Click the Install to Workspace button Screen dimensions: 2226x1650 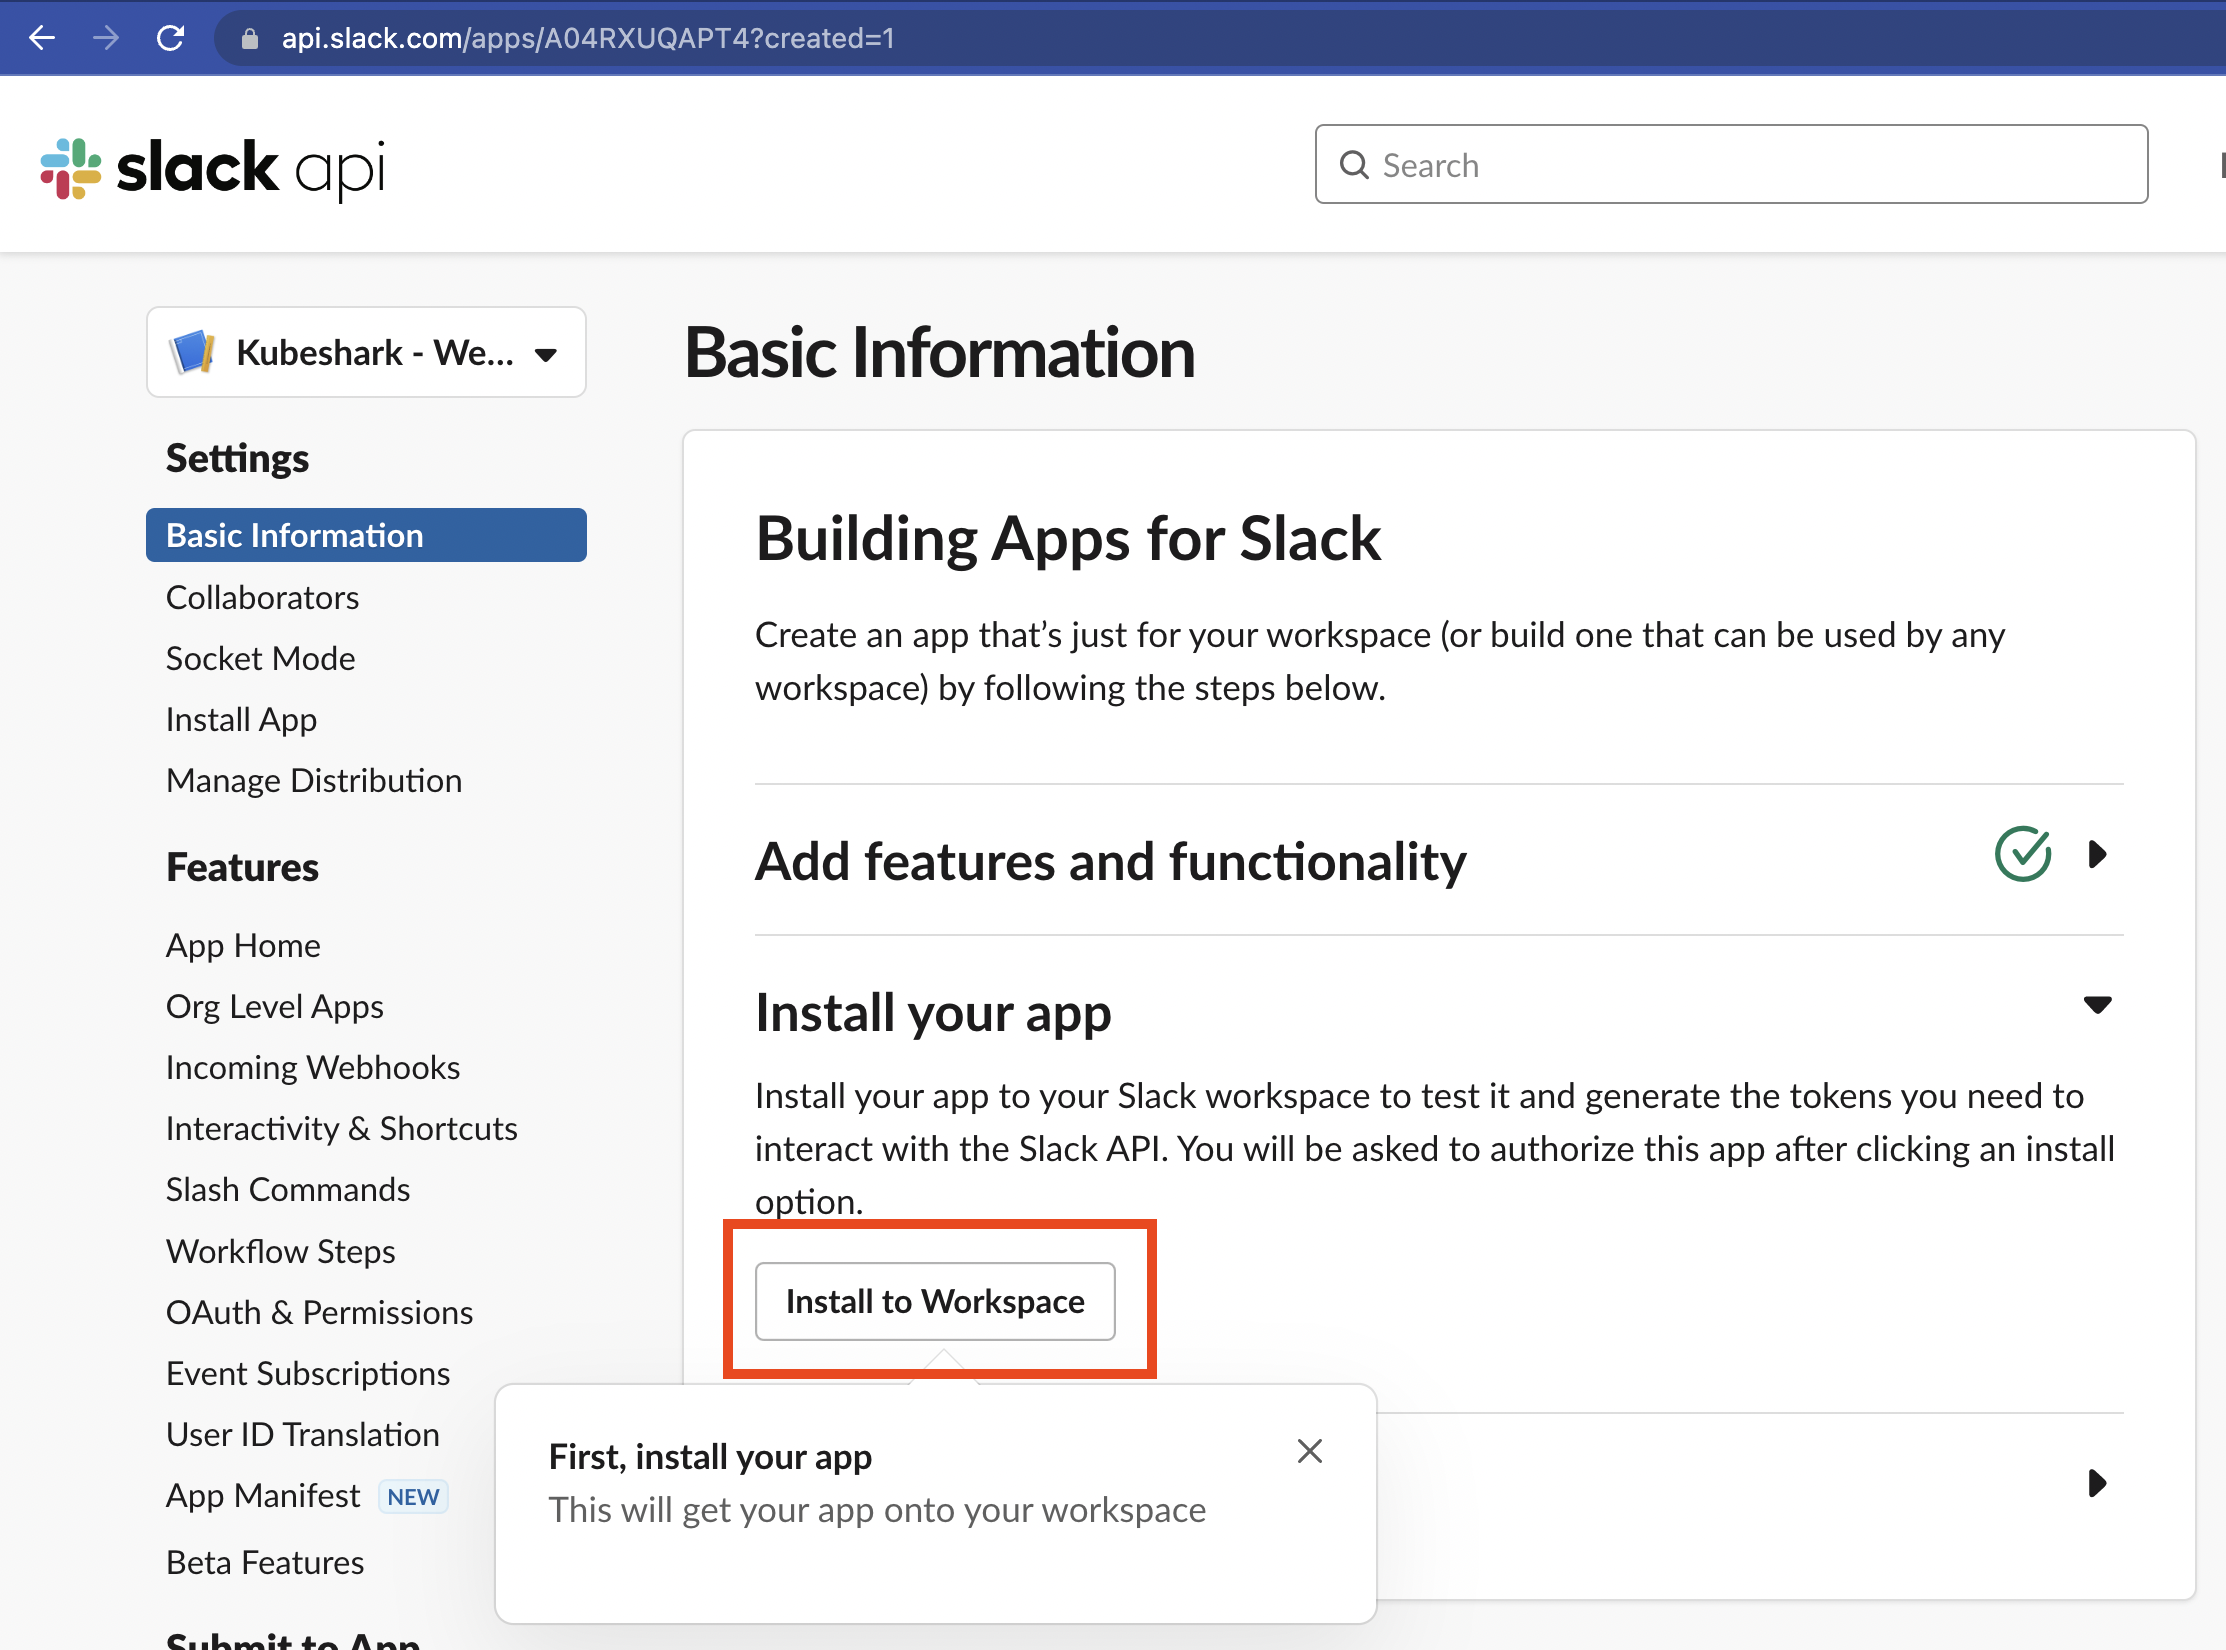coord(934,1301)
